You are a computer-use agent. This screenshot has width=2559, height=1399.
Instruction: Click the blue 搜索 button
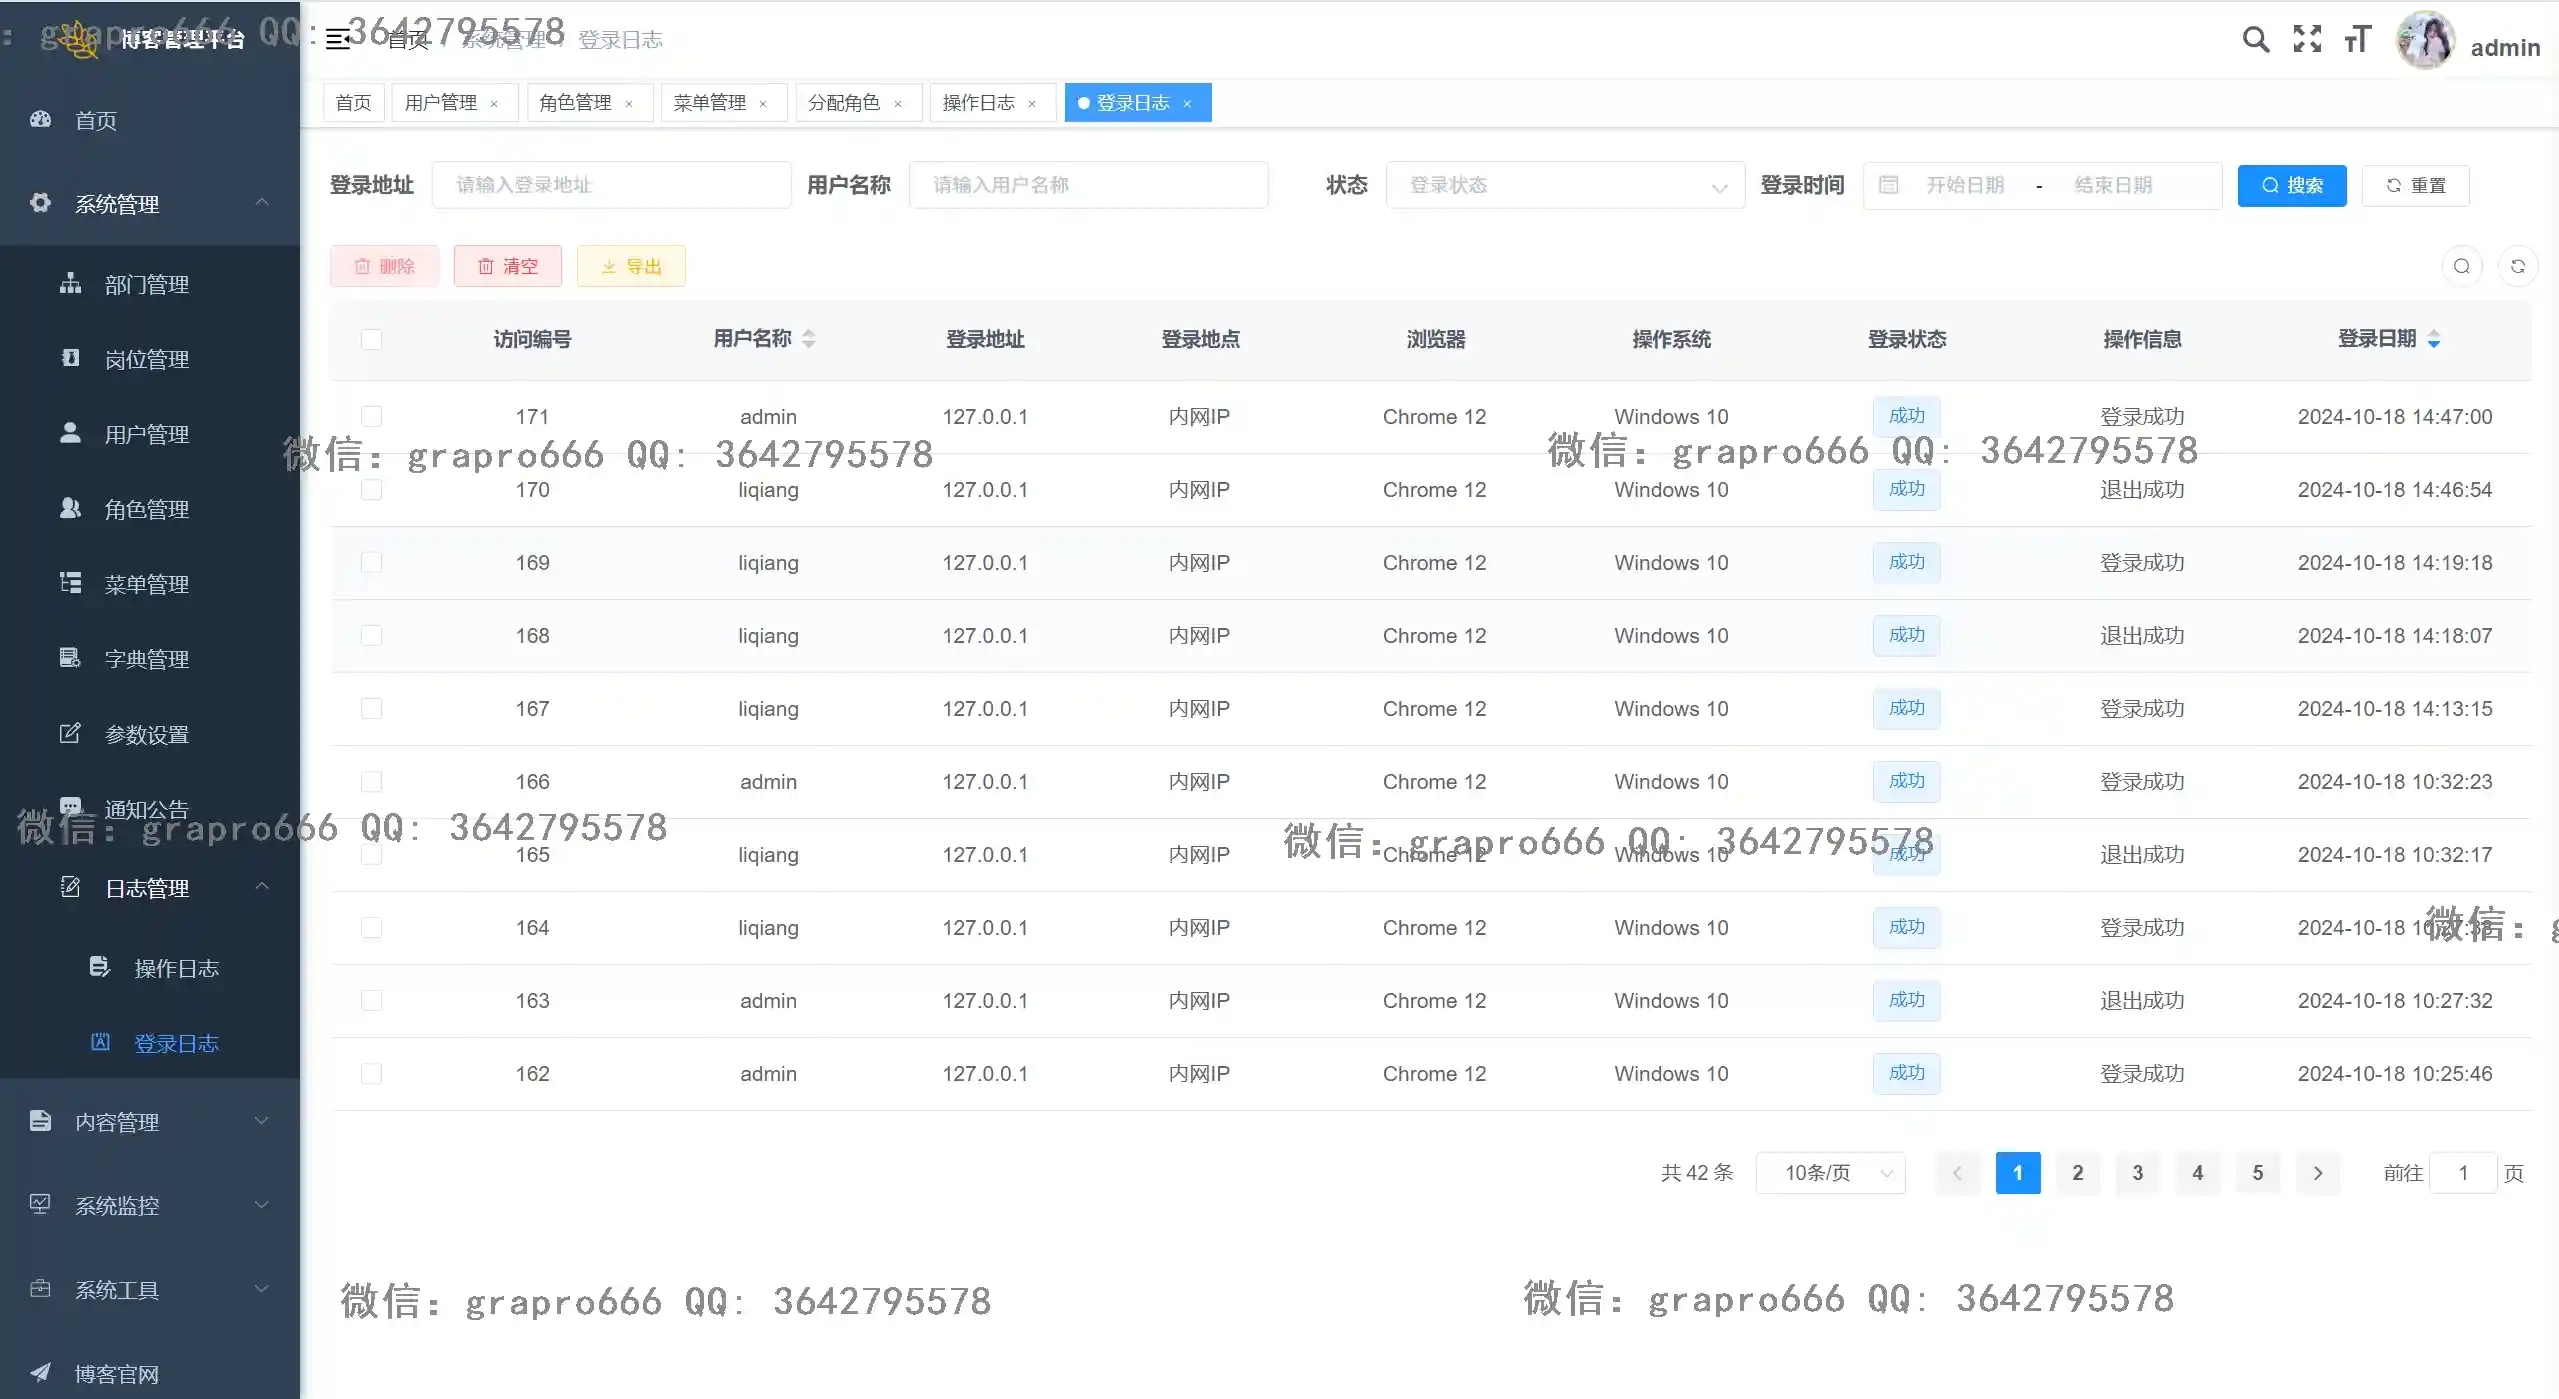point(2291,186)
